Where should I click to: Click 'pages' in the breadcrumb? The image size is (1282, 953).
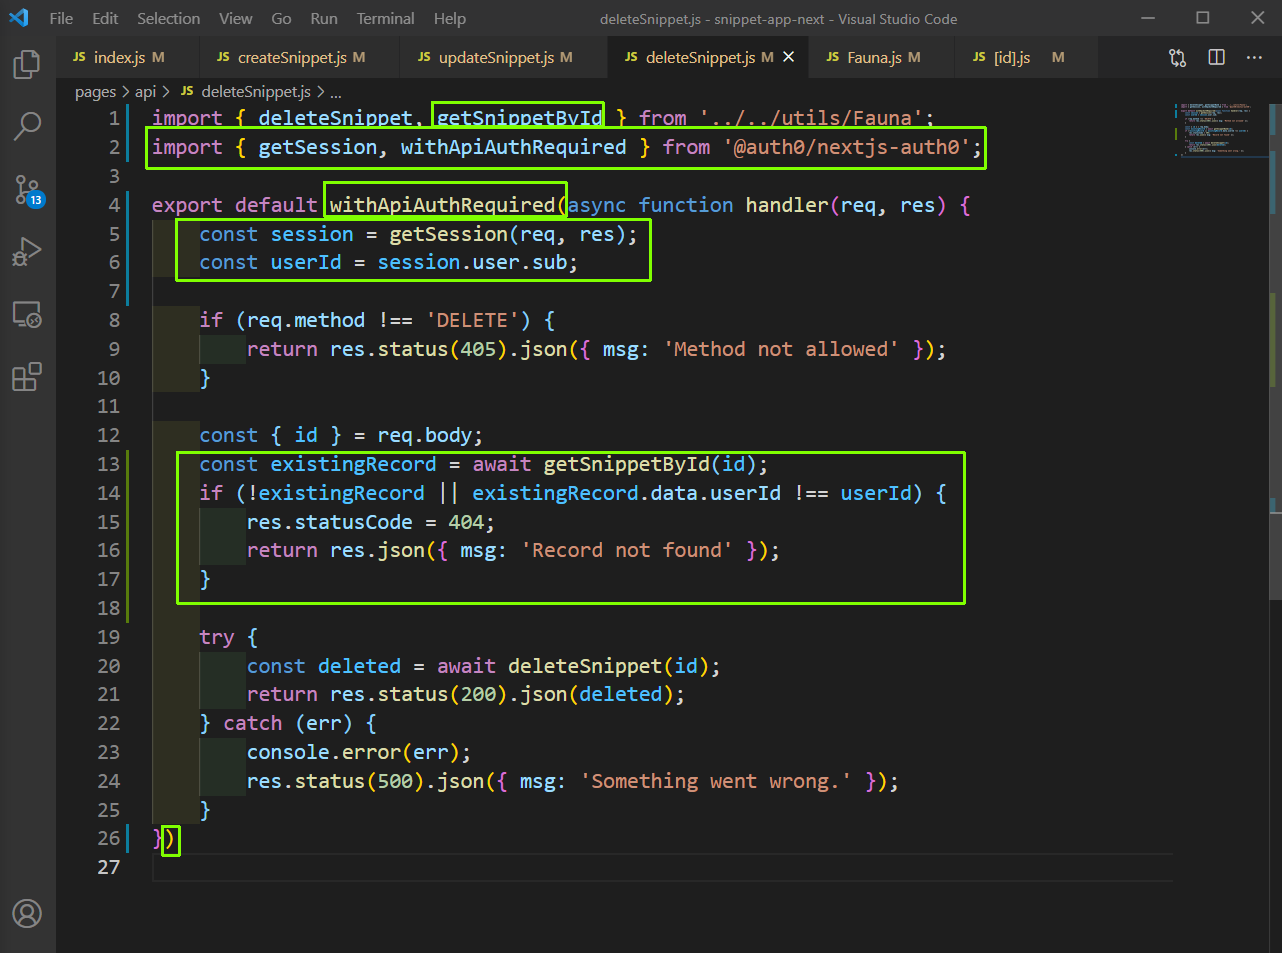point(95,92)
